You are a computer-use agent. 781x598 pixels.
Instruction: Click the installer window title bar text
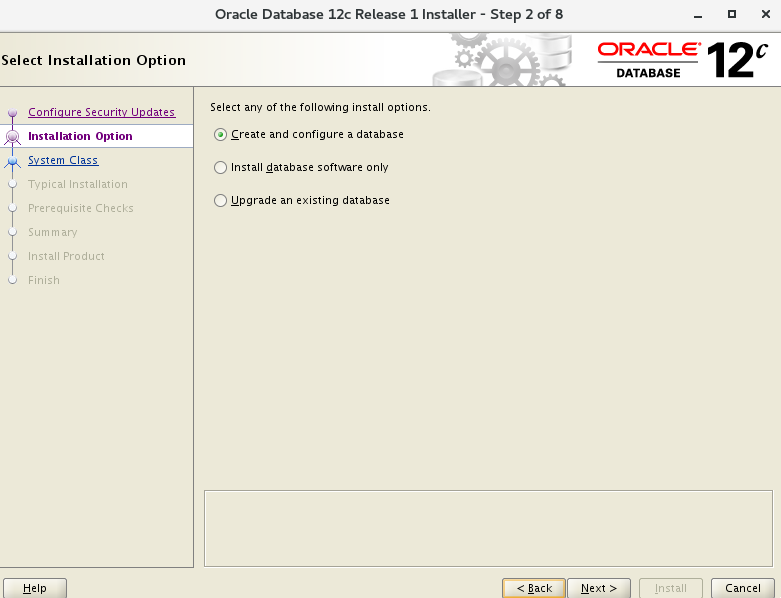pos(389,14)
